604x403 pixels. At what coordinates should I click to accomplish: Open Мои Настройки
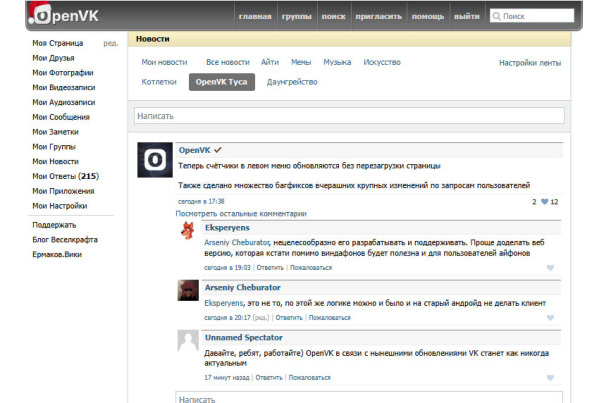pyautogui.click(x=60, y=206)
